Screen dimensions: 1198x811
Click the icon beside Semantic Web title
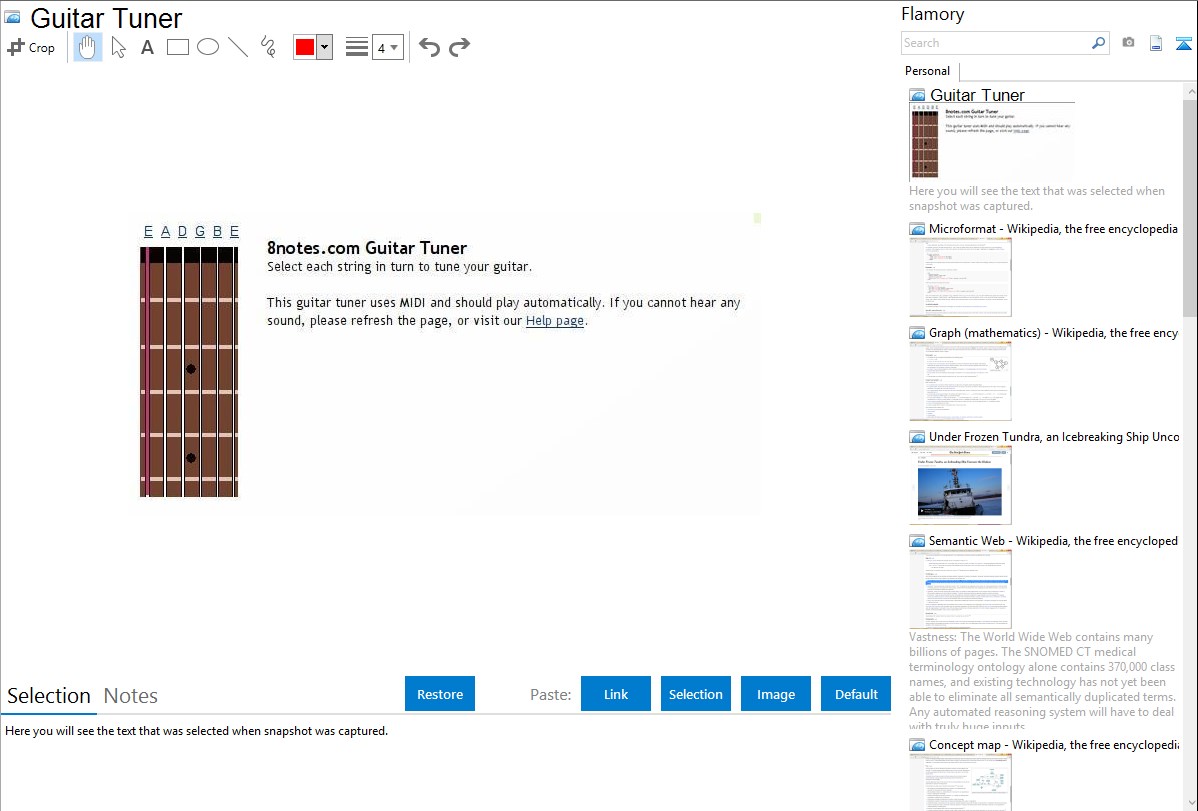coord(918,541)
